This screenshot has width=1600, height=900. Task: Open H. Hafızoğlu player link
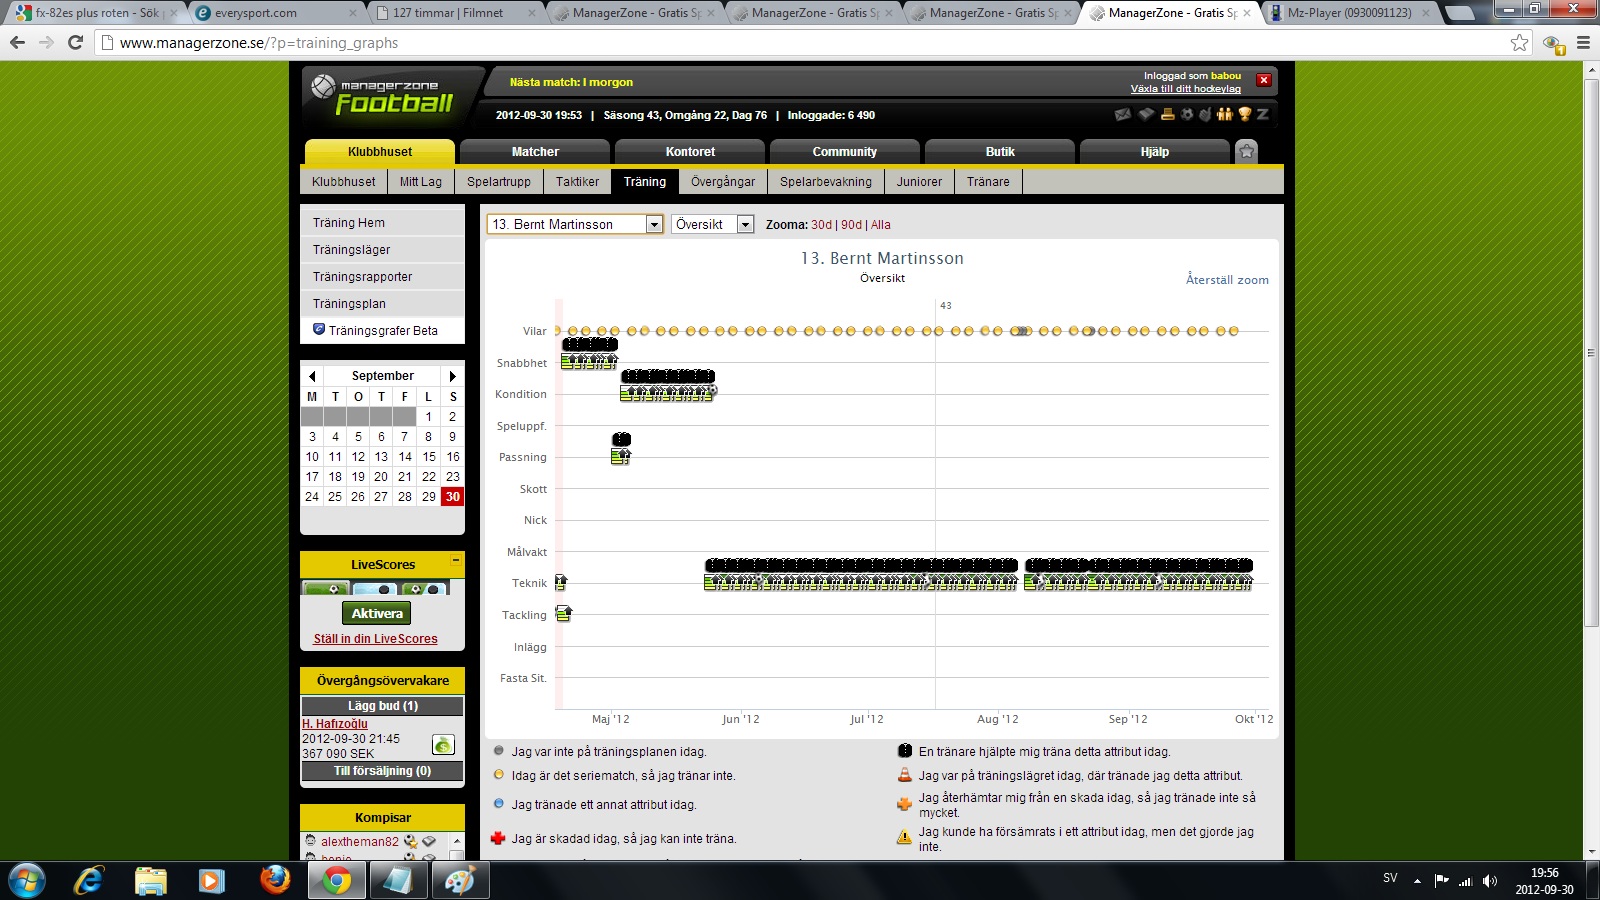point(335,724)
